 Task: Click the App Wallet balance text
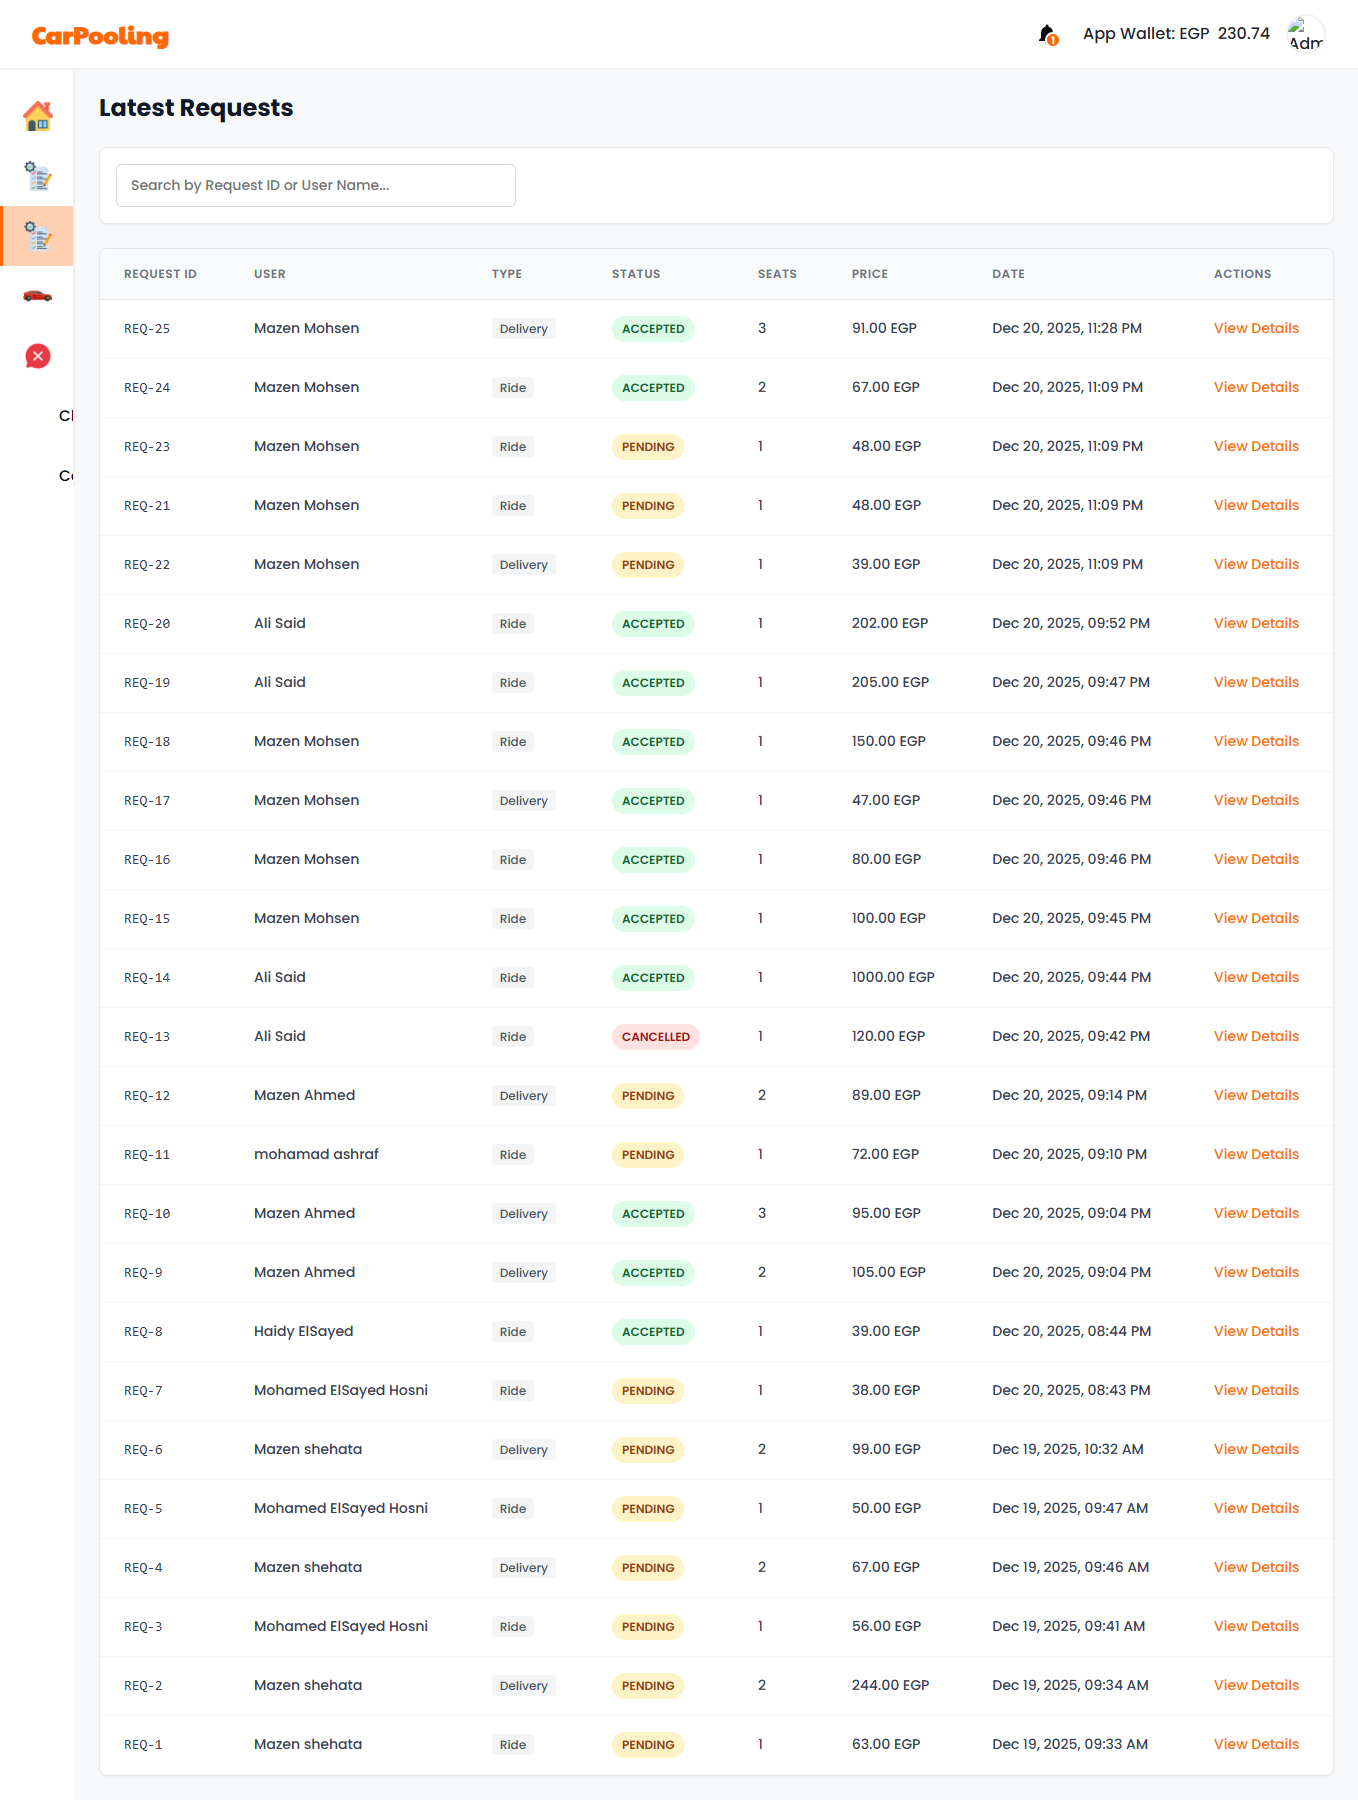tap(1176, 34)
